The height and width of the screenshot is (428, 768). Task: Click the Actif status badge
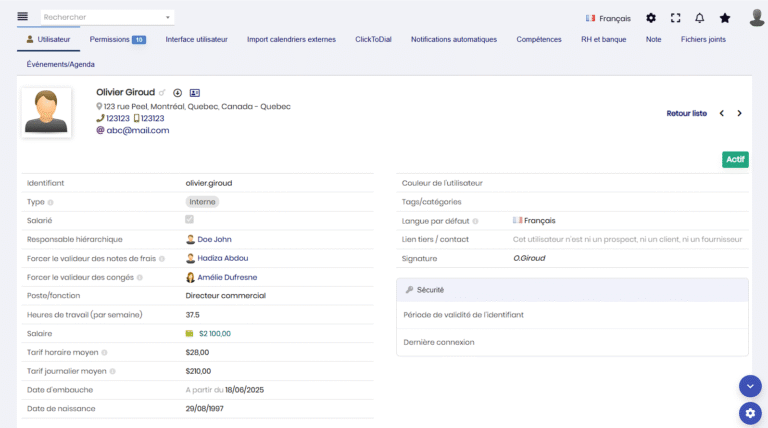click(735, 159)
